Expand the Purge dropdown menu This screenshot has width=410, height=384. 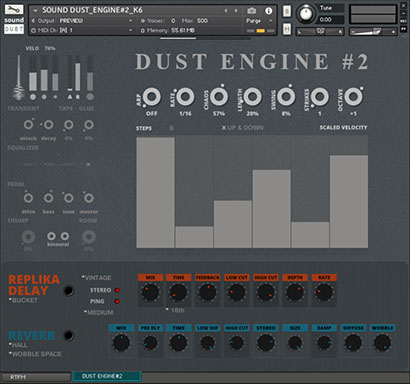tap(259, 21)
